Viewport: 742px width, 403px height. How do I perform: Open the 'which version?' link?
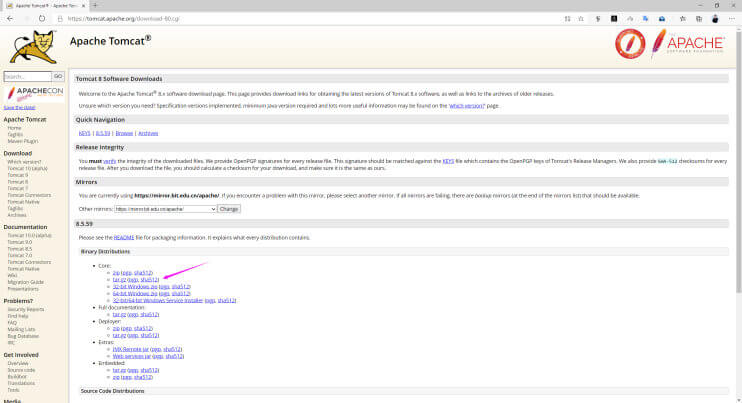pyautogui.click(x=467, y=106)
